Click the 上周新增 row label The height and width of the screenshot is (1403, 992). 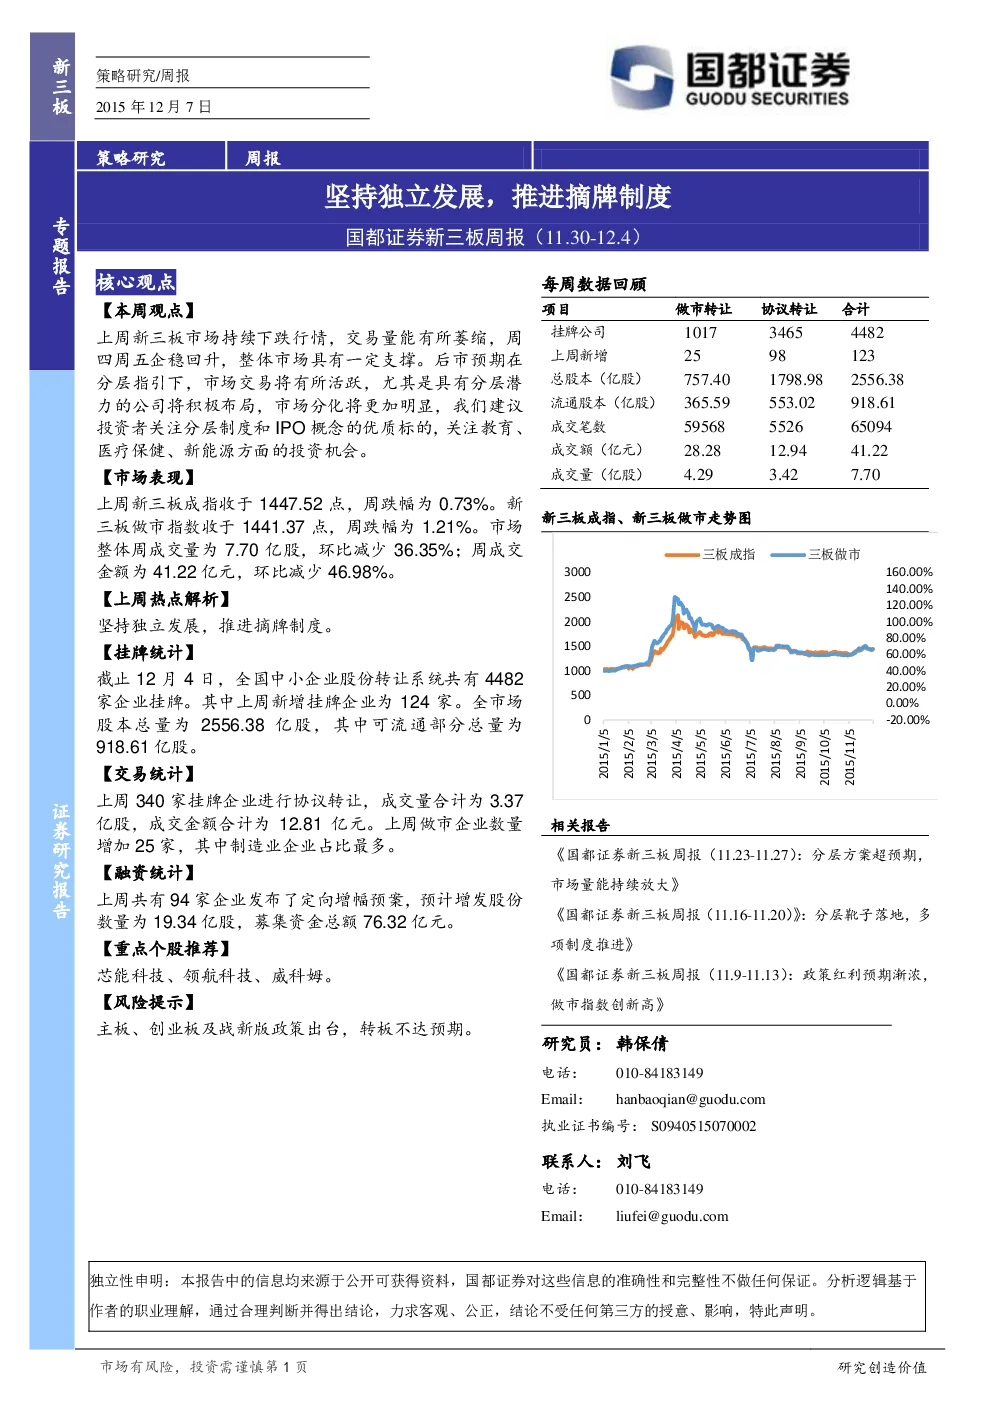pos(579,356)
